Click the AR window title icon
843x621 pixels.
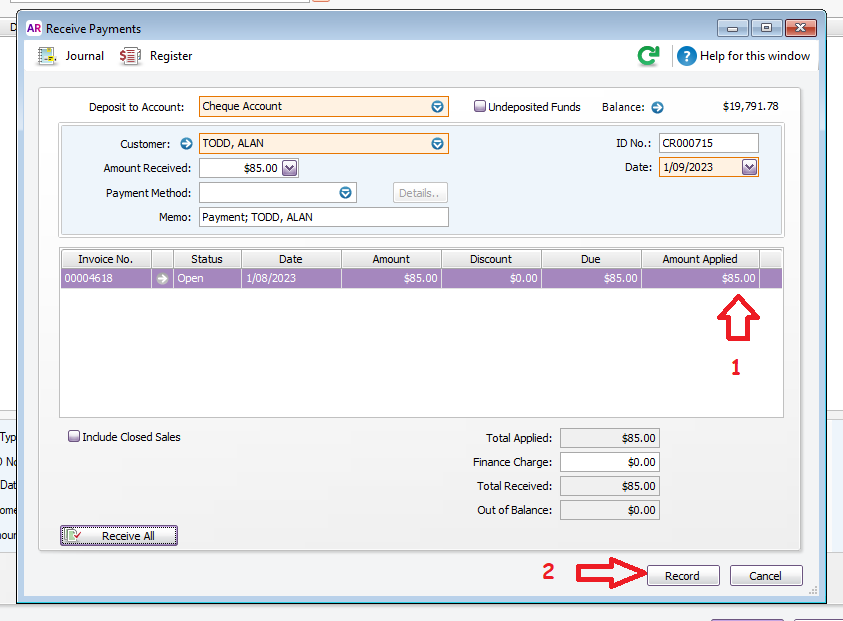pos(33,29)
